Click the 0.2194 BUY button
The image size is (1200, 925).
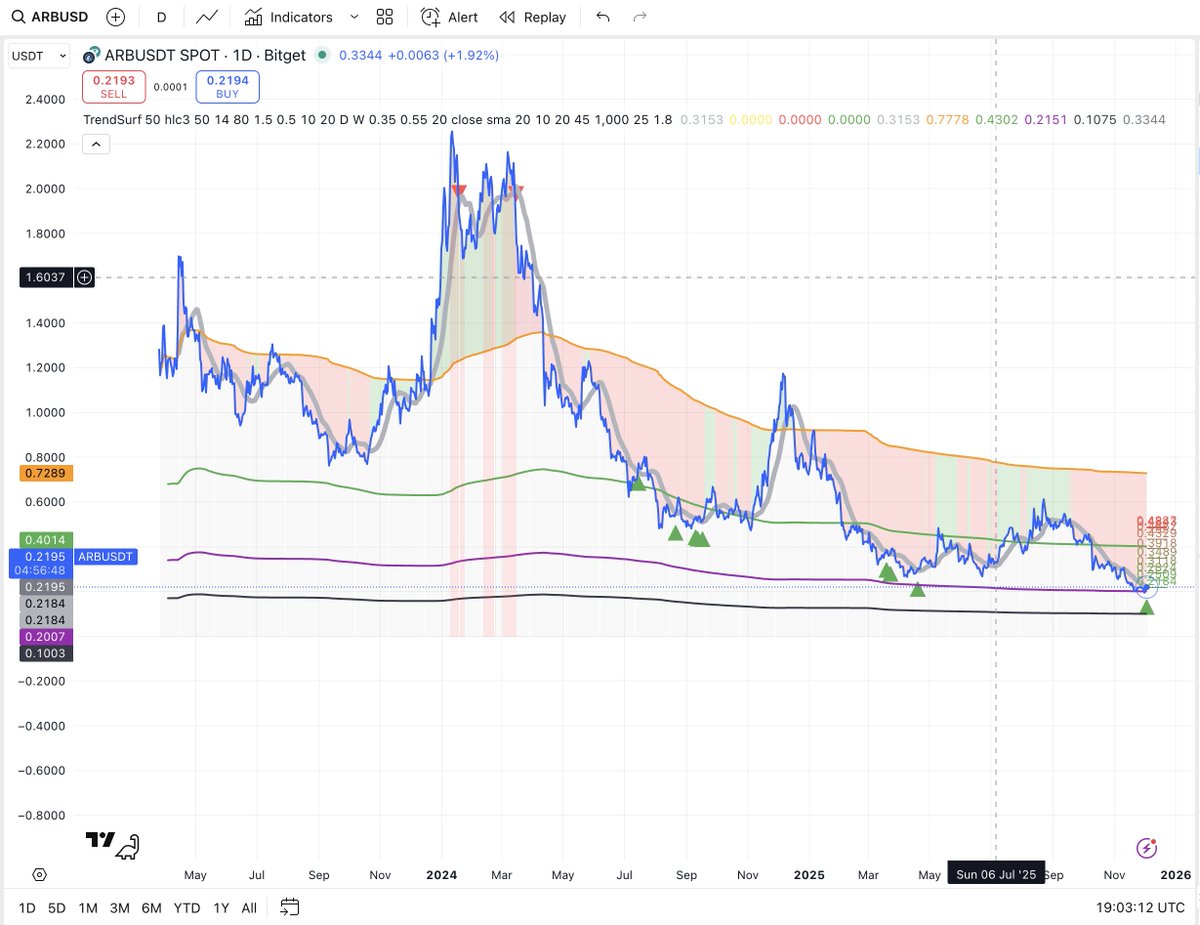[x=227, y=87]
